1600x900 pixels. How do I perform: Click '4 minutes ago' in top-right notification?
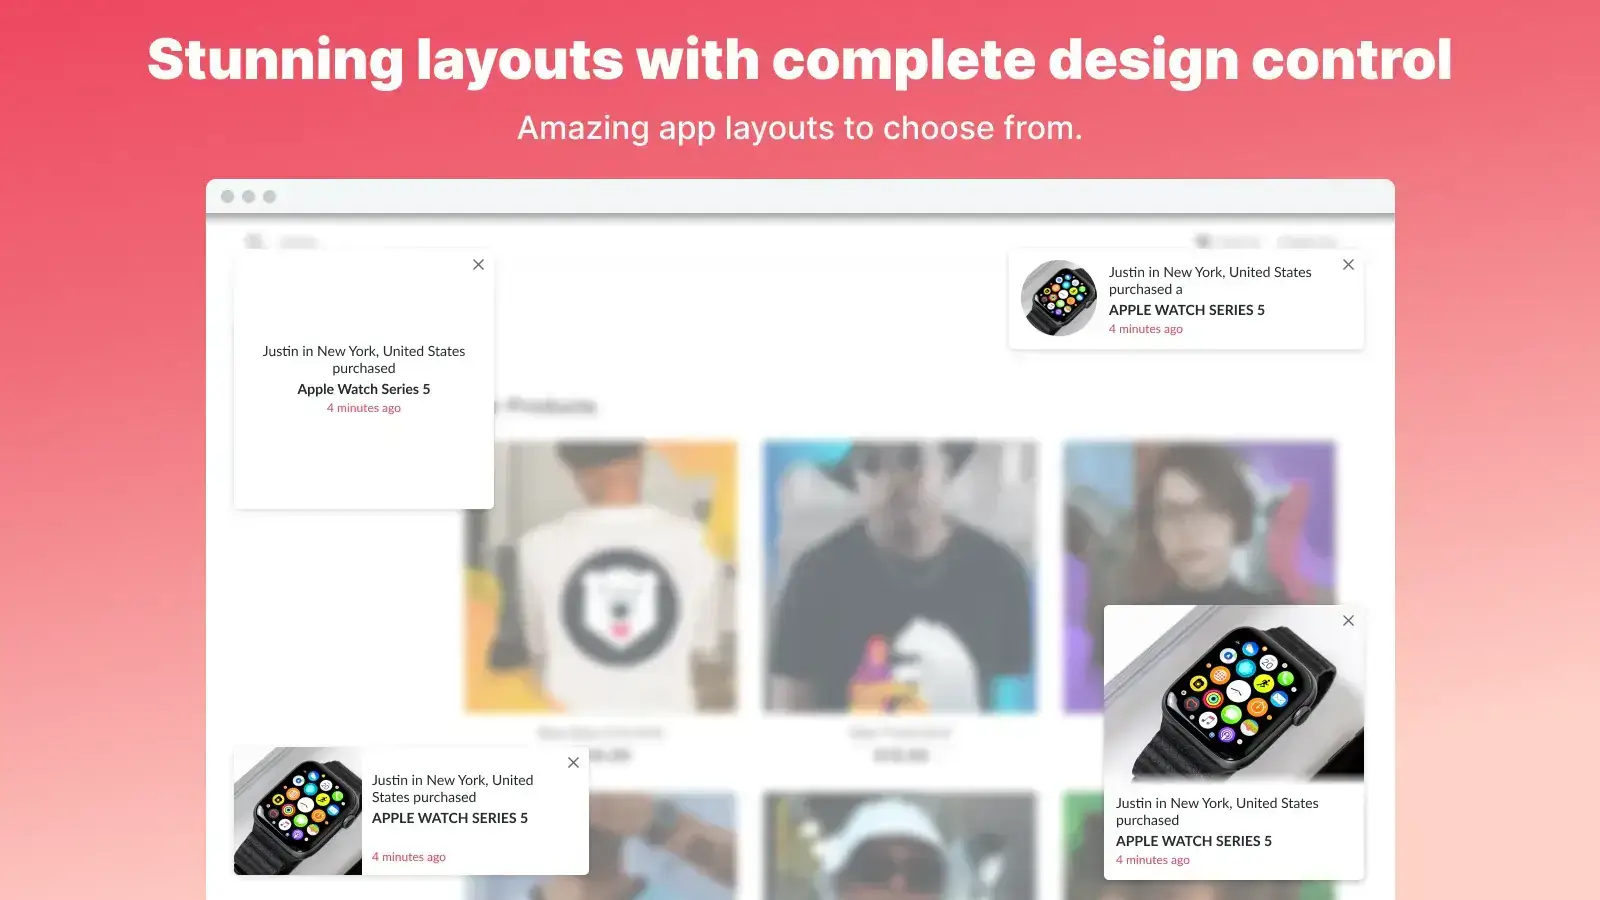click(1146, 329)
